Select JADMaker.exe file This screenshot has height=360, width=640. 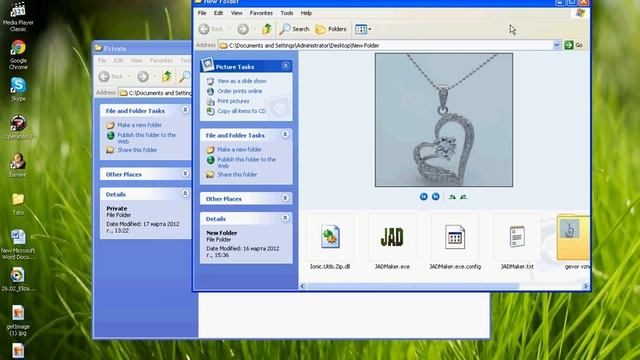coord(392,243)
